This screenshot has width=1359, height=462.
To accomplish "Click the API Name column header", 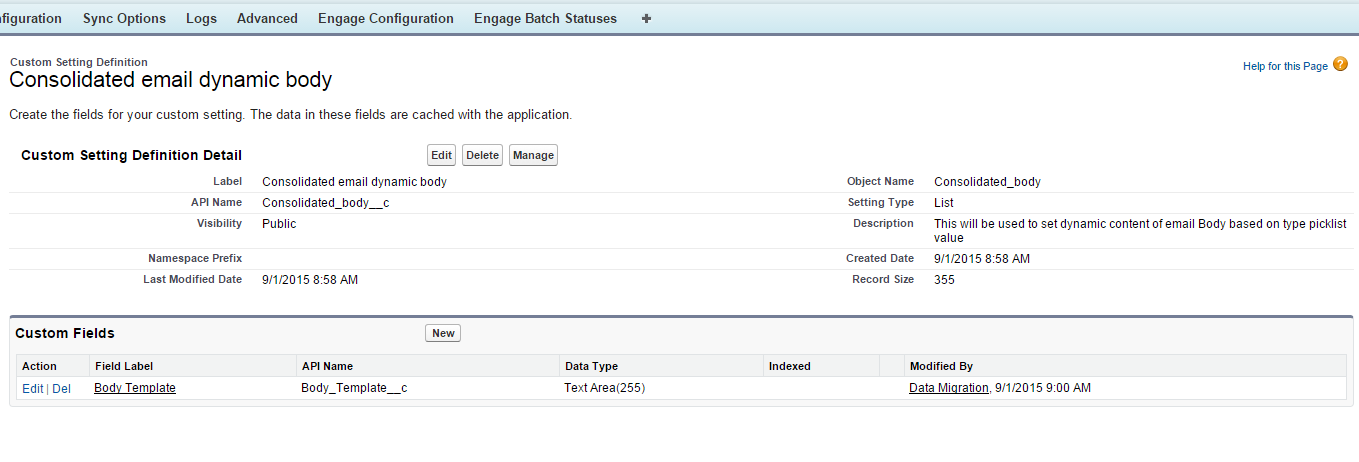I will (x=327, y=366).
